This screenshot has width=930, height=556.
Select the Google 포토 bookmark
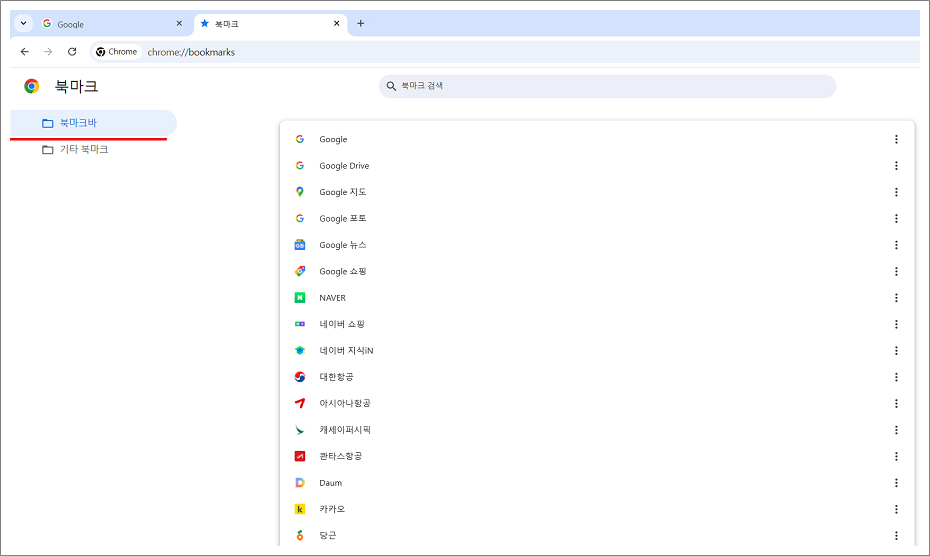pos(597,218)
